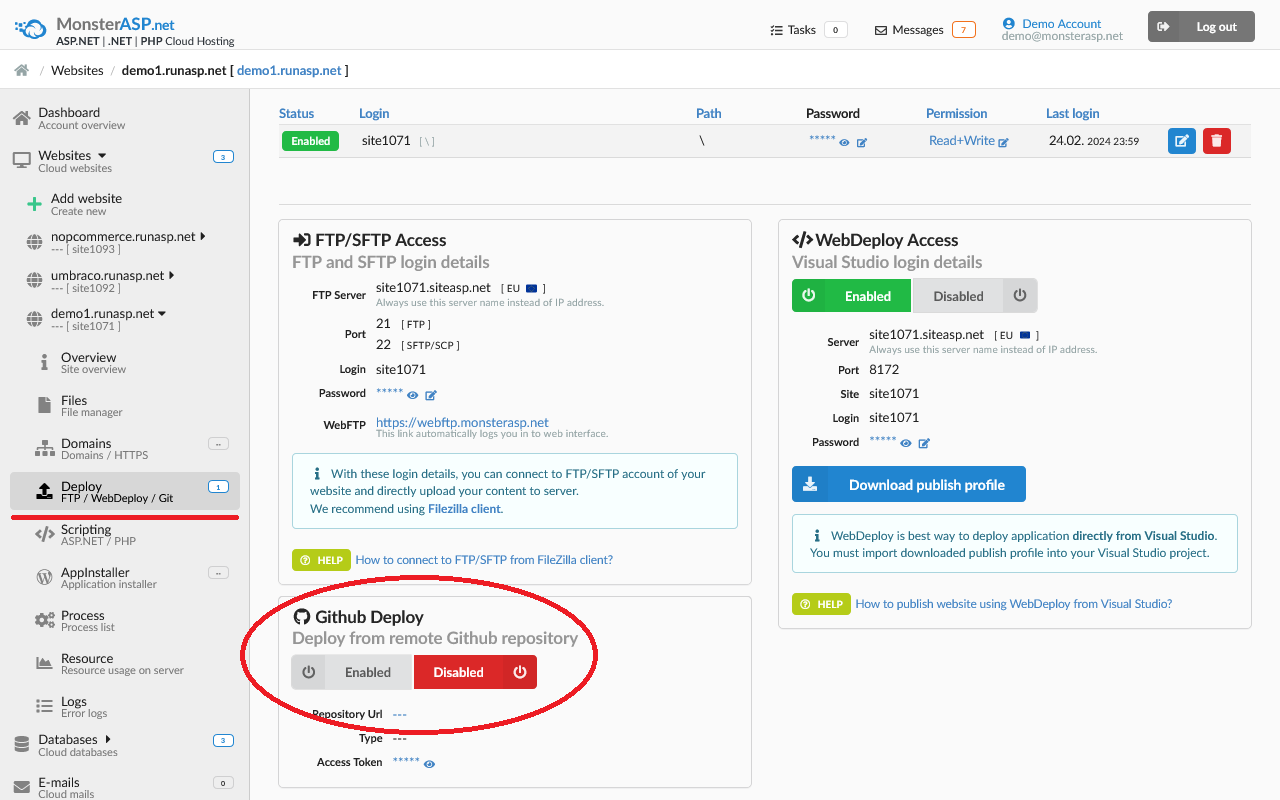Image resolution: width=1280 pixels, height=800 pixels.
Task: Set Github Deploy to Disabled
Action: (x=475, y=672)
